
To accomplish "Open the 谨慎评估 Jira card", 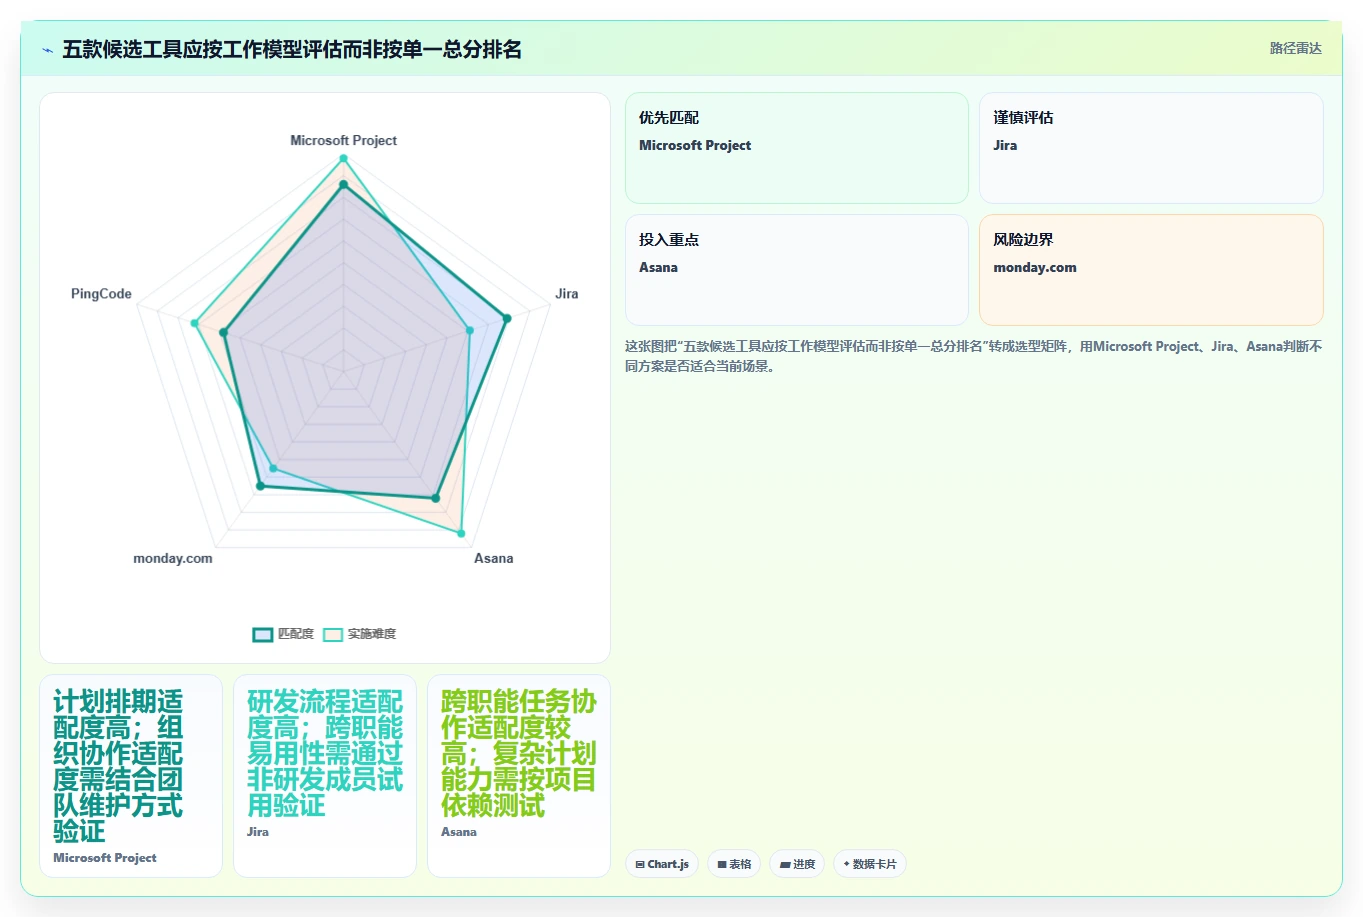I will (x=1151, y=148).
